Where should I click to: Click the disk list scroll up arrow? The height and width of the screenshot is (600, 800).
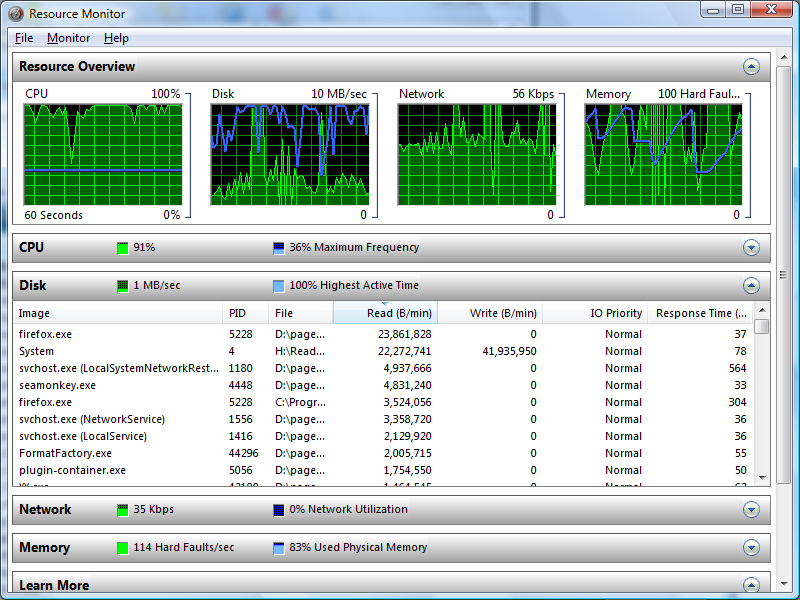coord(762,310)
